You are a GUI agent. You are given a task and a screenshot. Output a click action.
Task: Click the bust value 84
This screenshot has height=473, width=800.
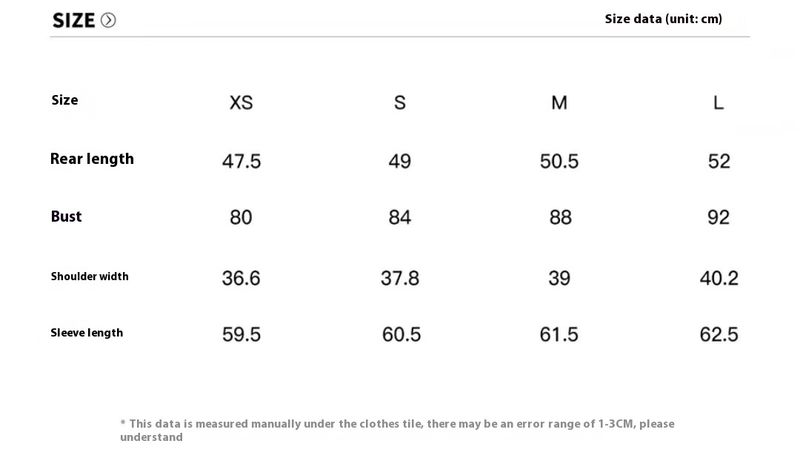pos(400,218)
